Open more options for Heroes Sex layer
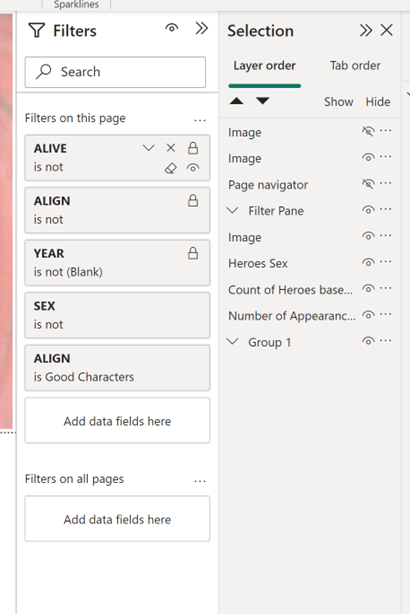The height and width of the screenshot is (614, 410). (x=385, y=262)
